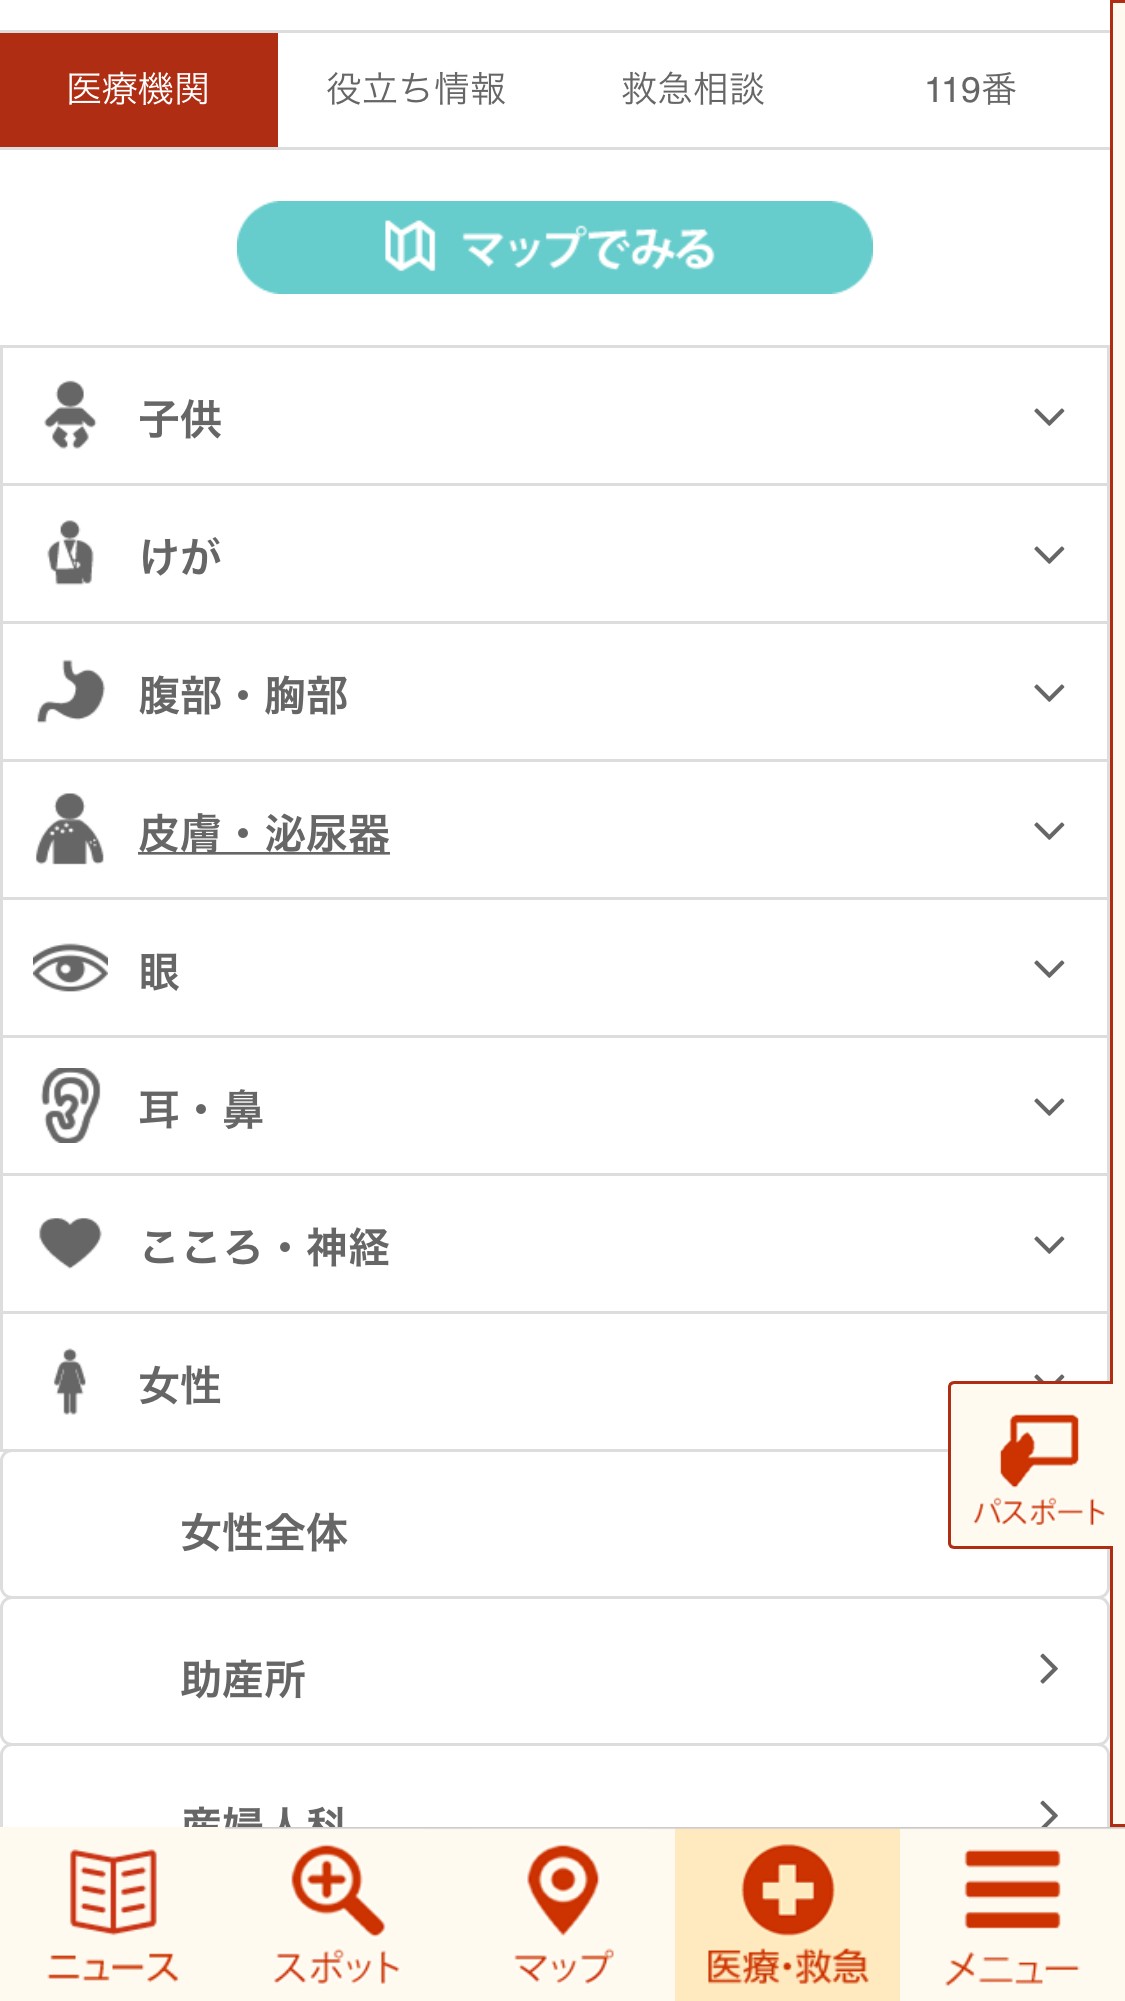Click the heart icon for こころ・神経
The height and width of the screenshot is (2001, 1125).
point(70,1244)
